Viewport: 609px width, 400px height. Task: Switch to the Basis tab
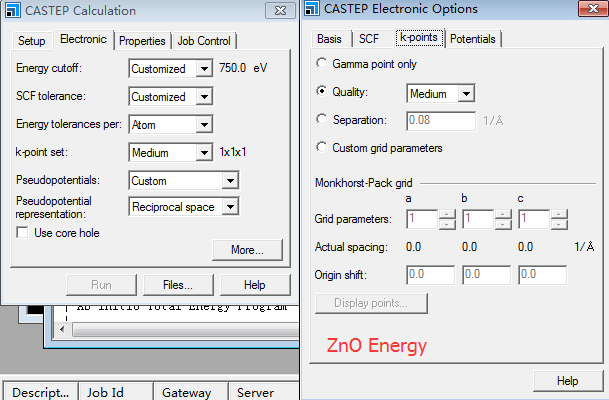pyautogui.click(x=329, y=39)
